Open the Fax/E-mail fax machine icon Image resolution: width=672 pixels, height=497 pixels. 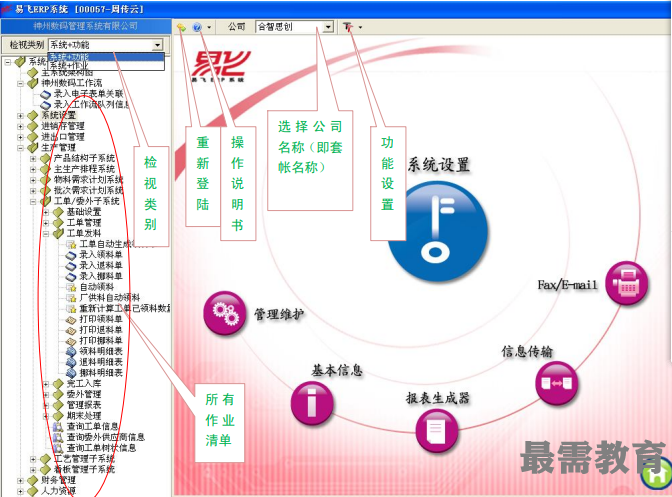coord(627,283)
